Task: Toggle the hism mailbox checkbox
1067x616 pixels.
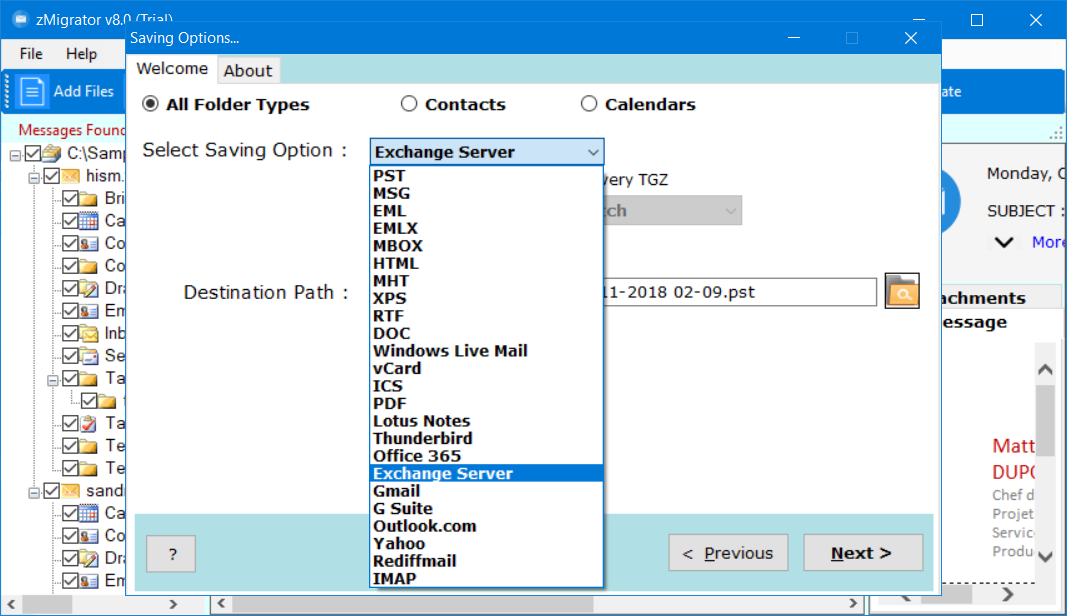Action: (x=52, y=176)
